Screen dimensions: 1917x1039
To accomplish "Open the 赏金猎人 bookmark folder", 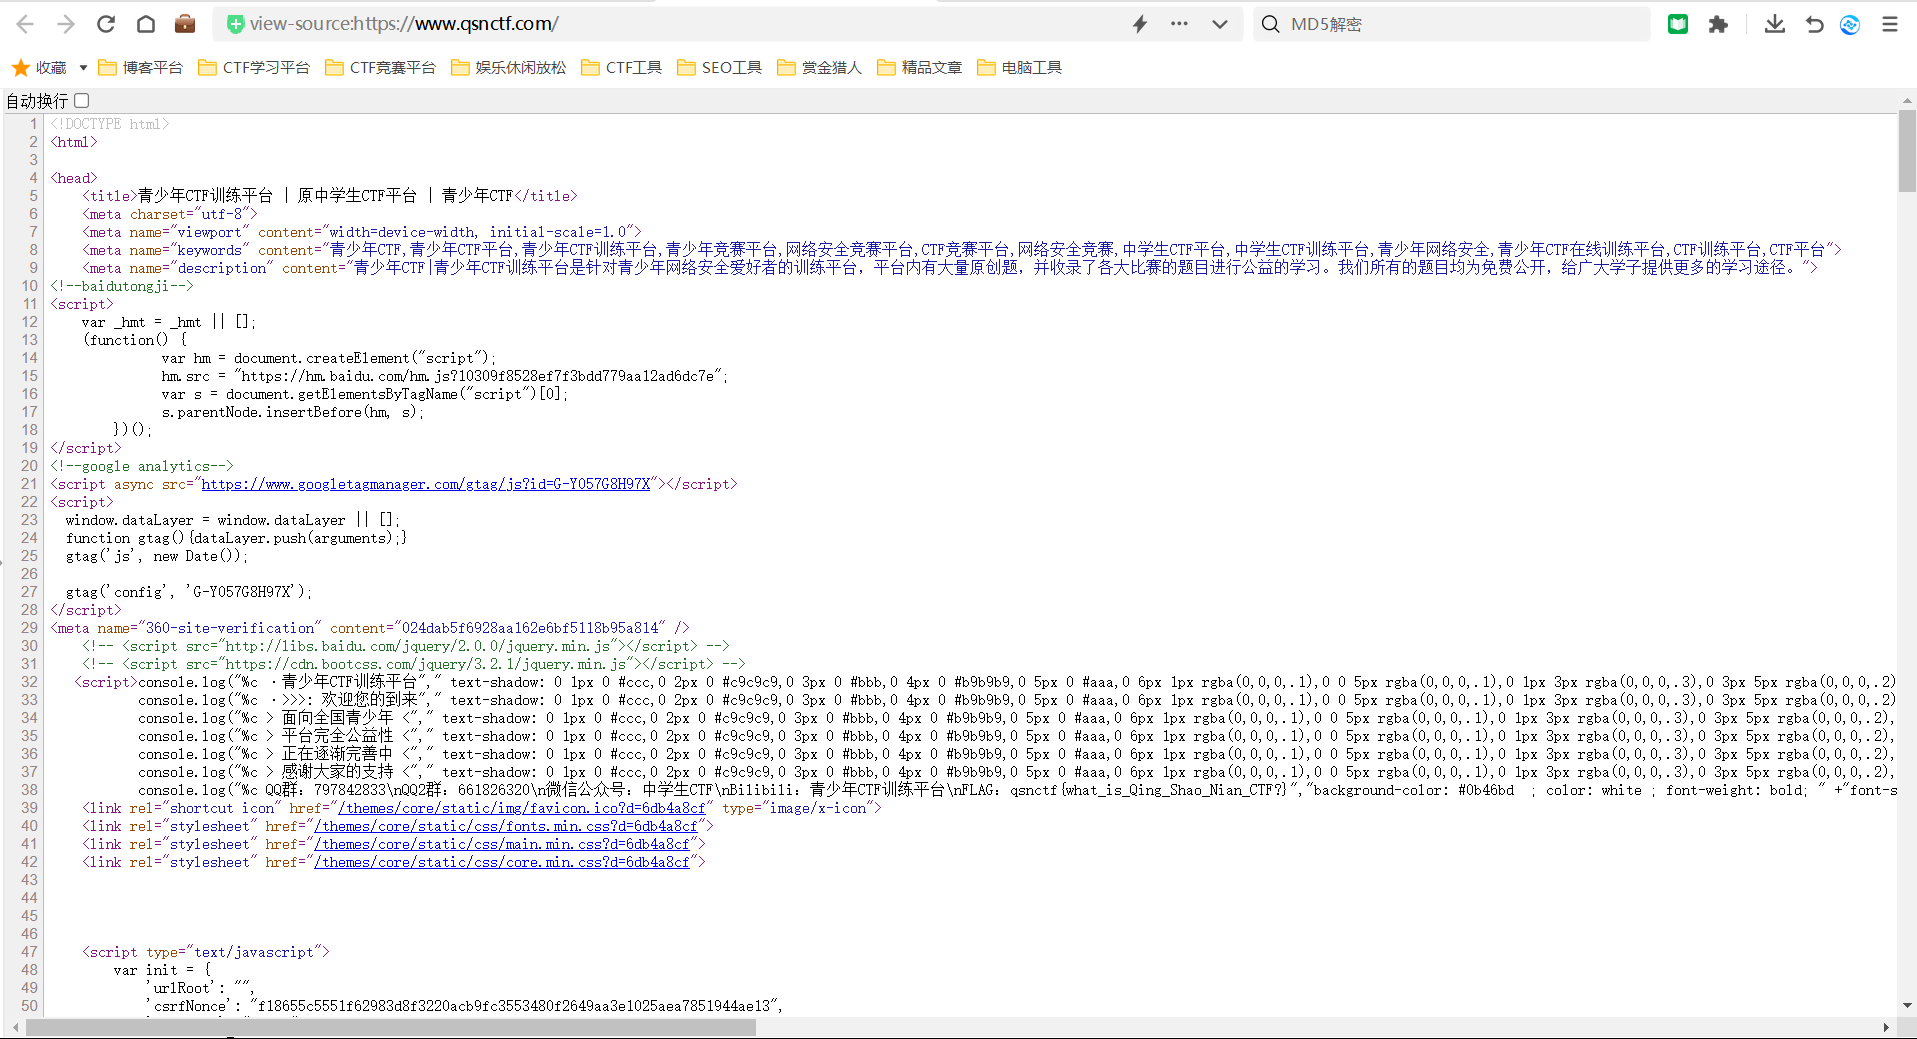I will (x=819, y=67).
